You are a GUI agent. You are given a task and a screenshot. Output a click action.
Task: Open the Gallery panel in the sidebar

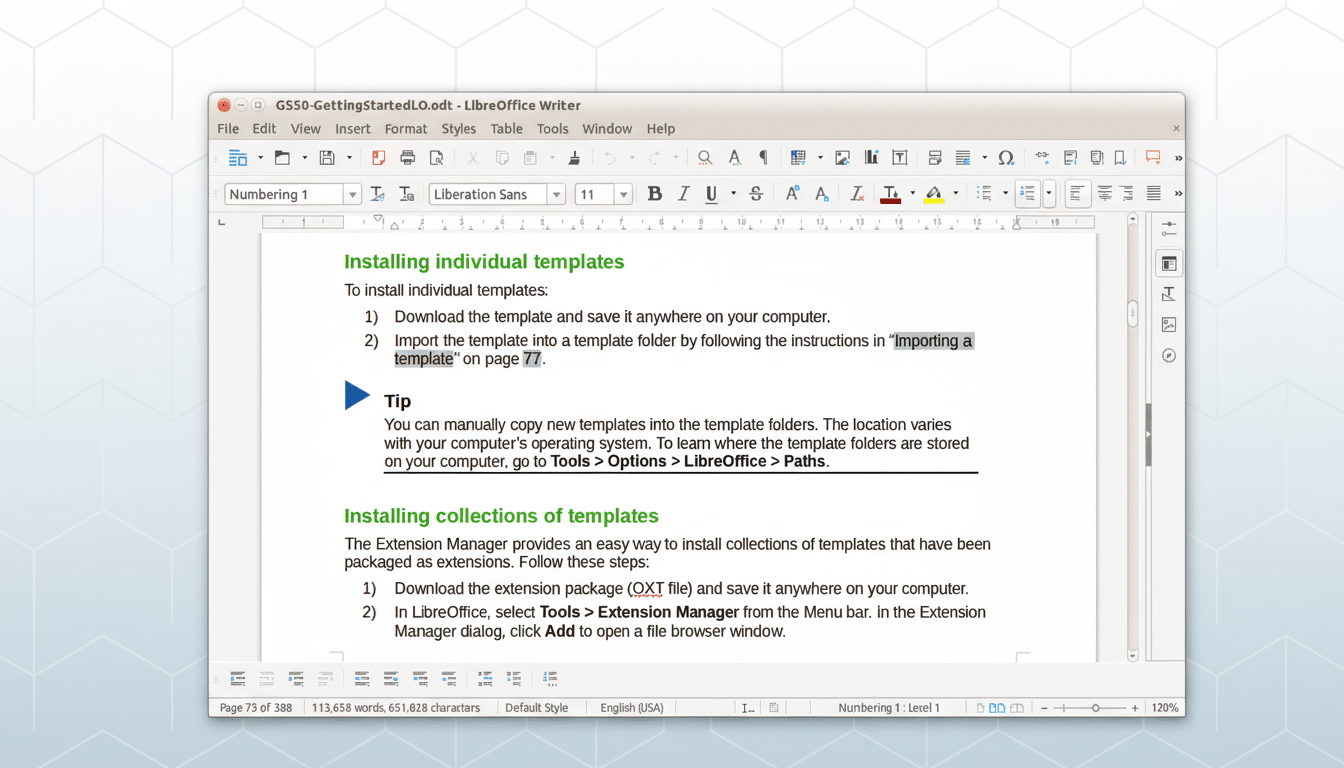click(1168, 324)
